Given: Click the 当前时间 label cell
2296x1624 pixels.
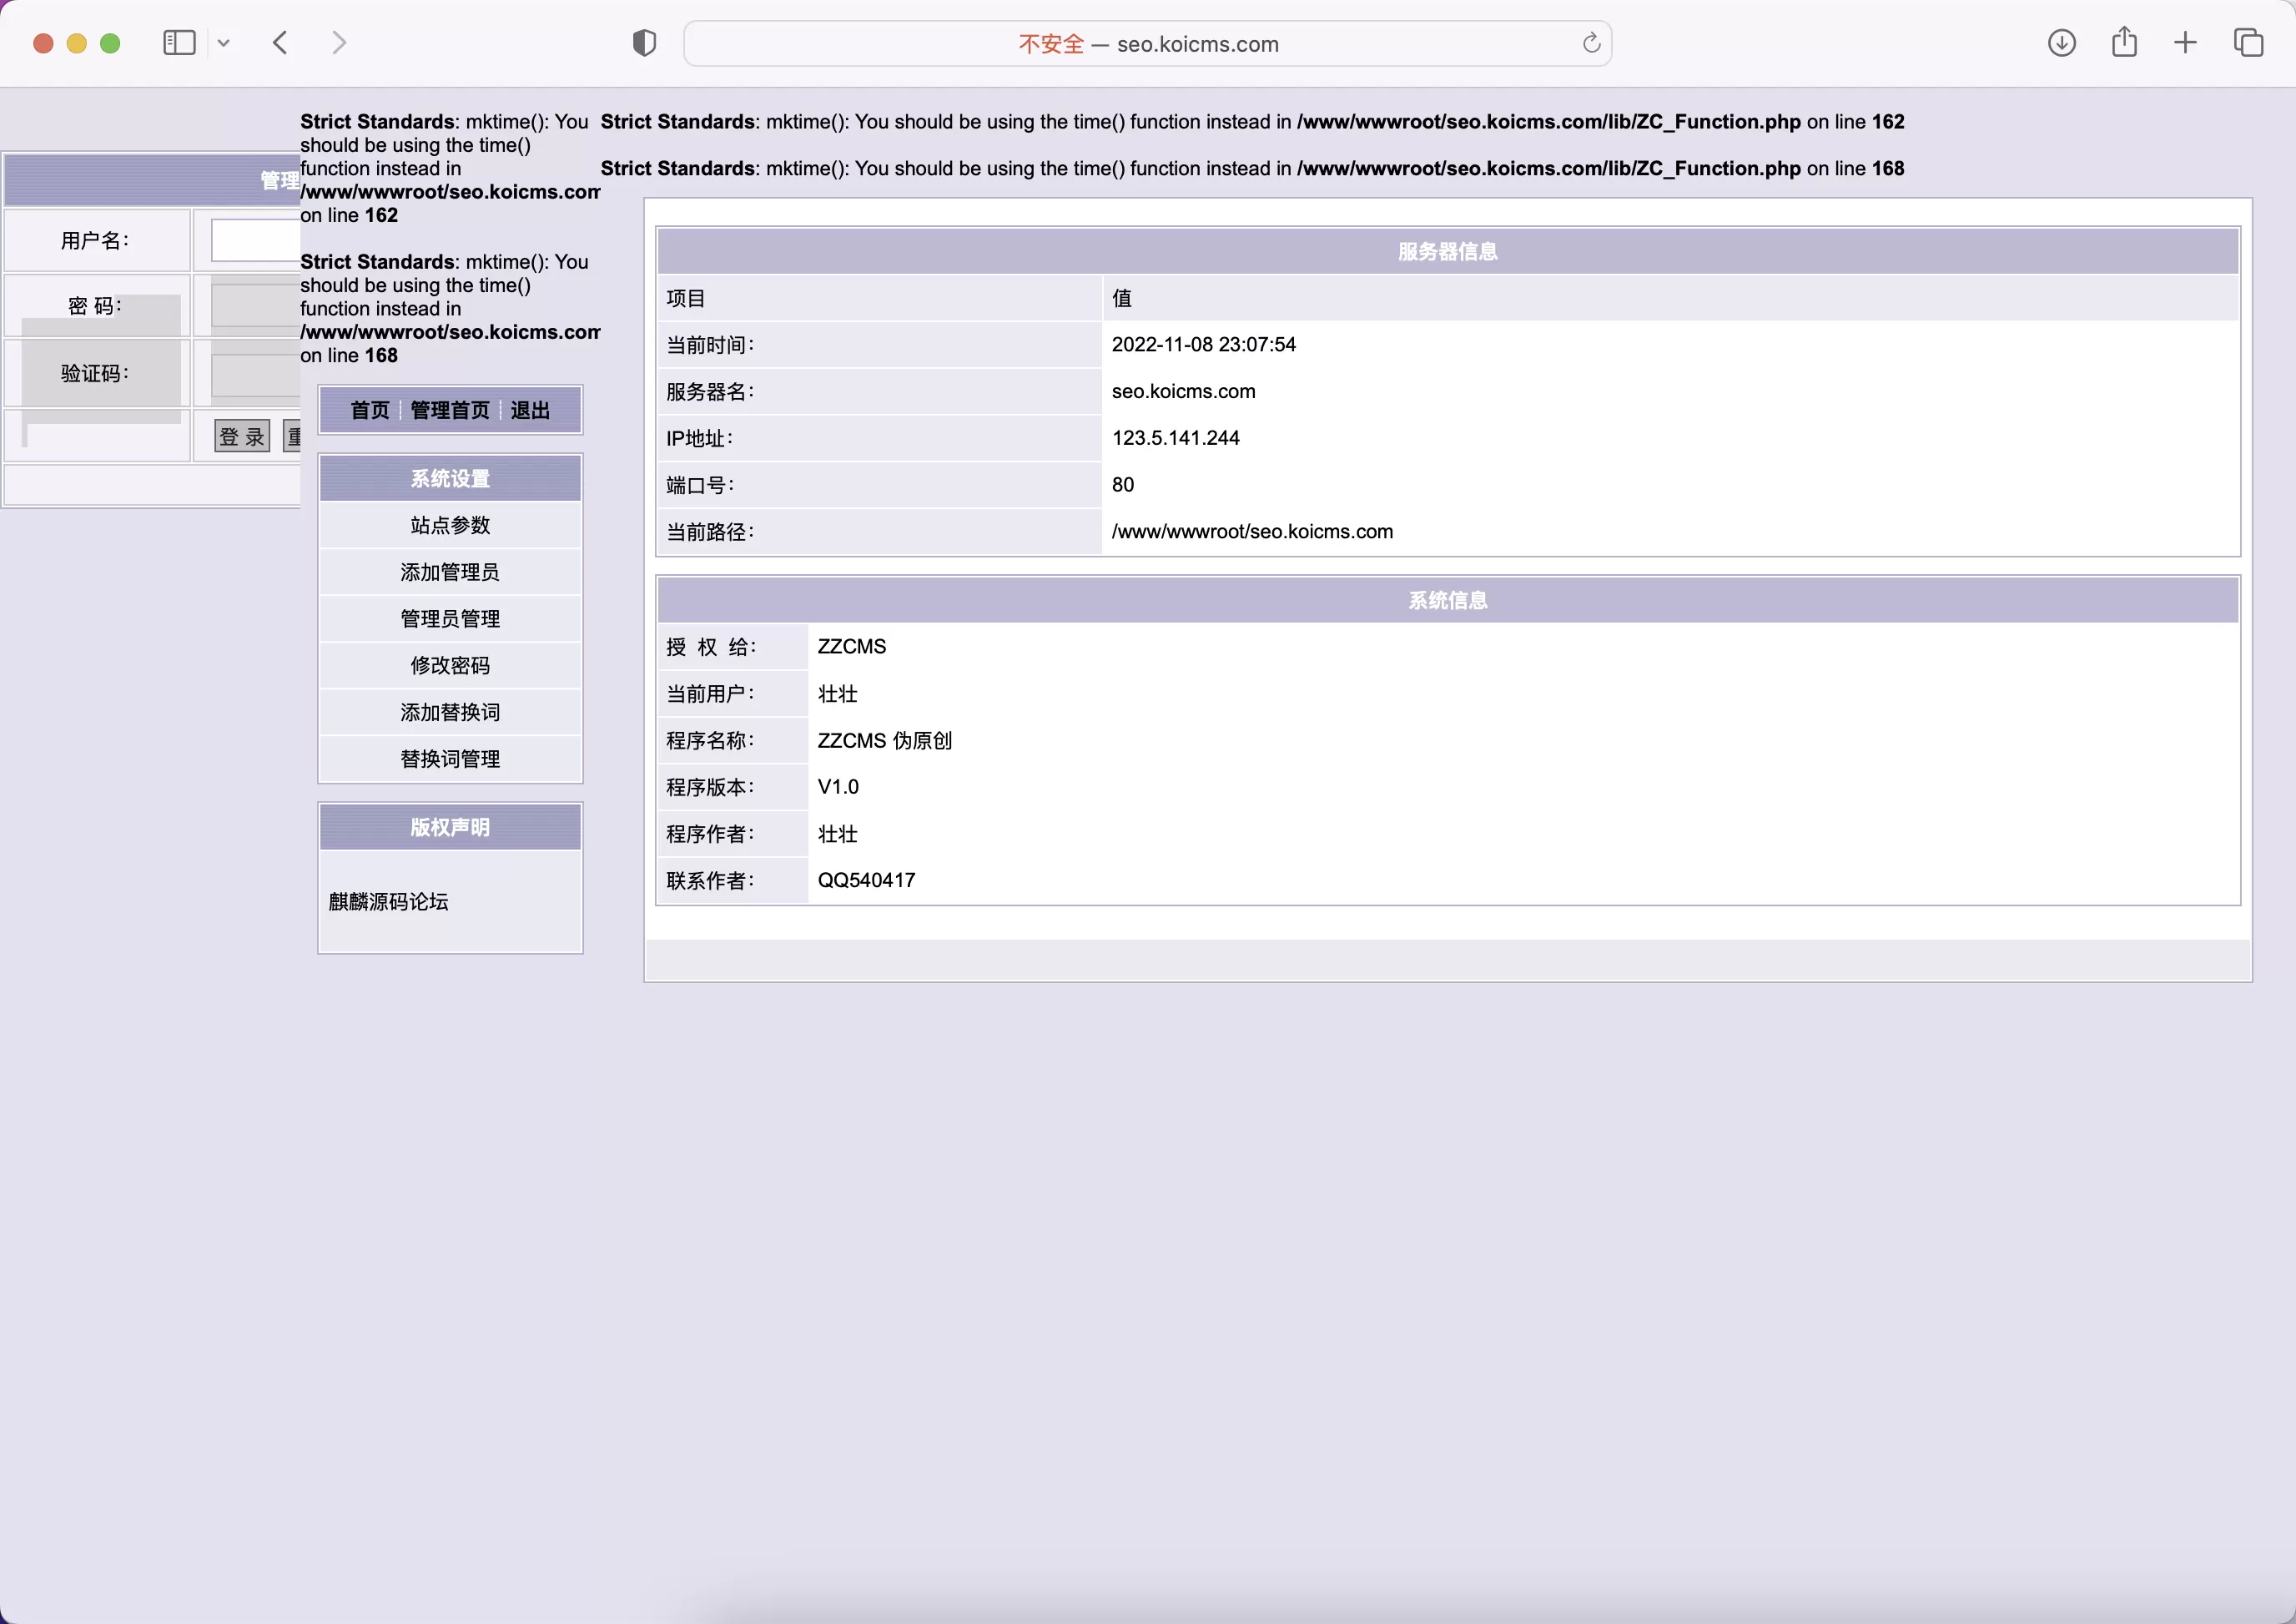Looking at the screenshot, I should (x=879, y=345).
